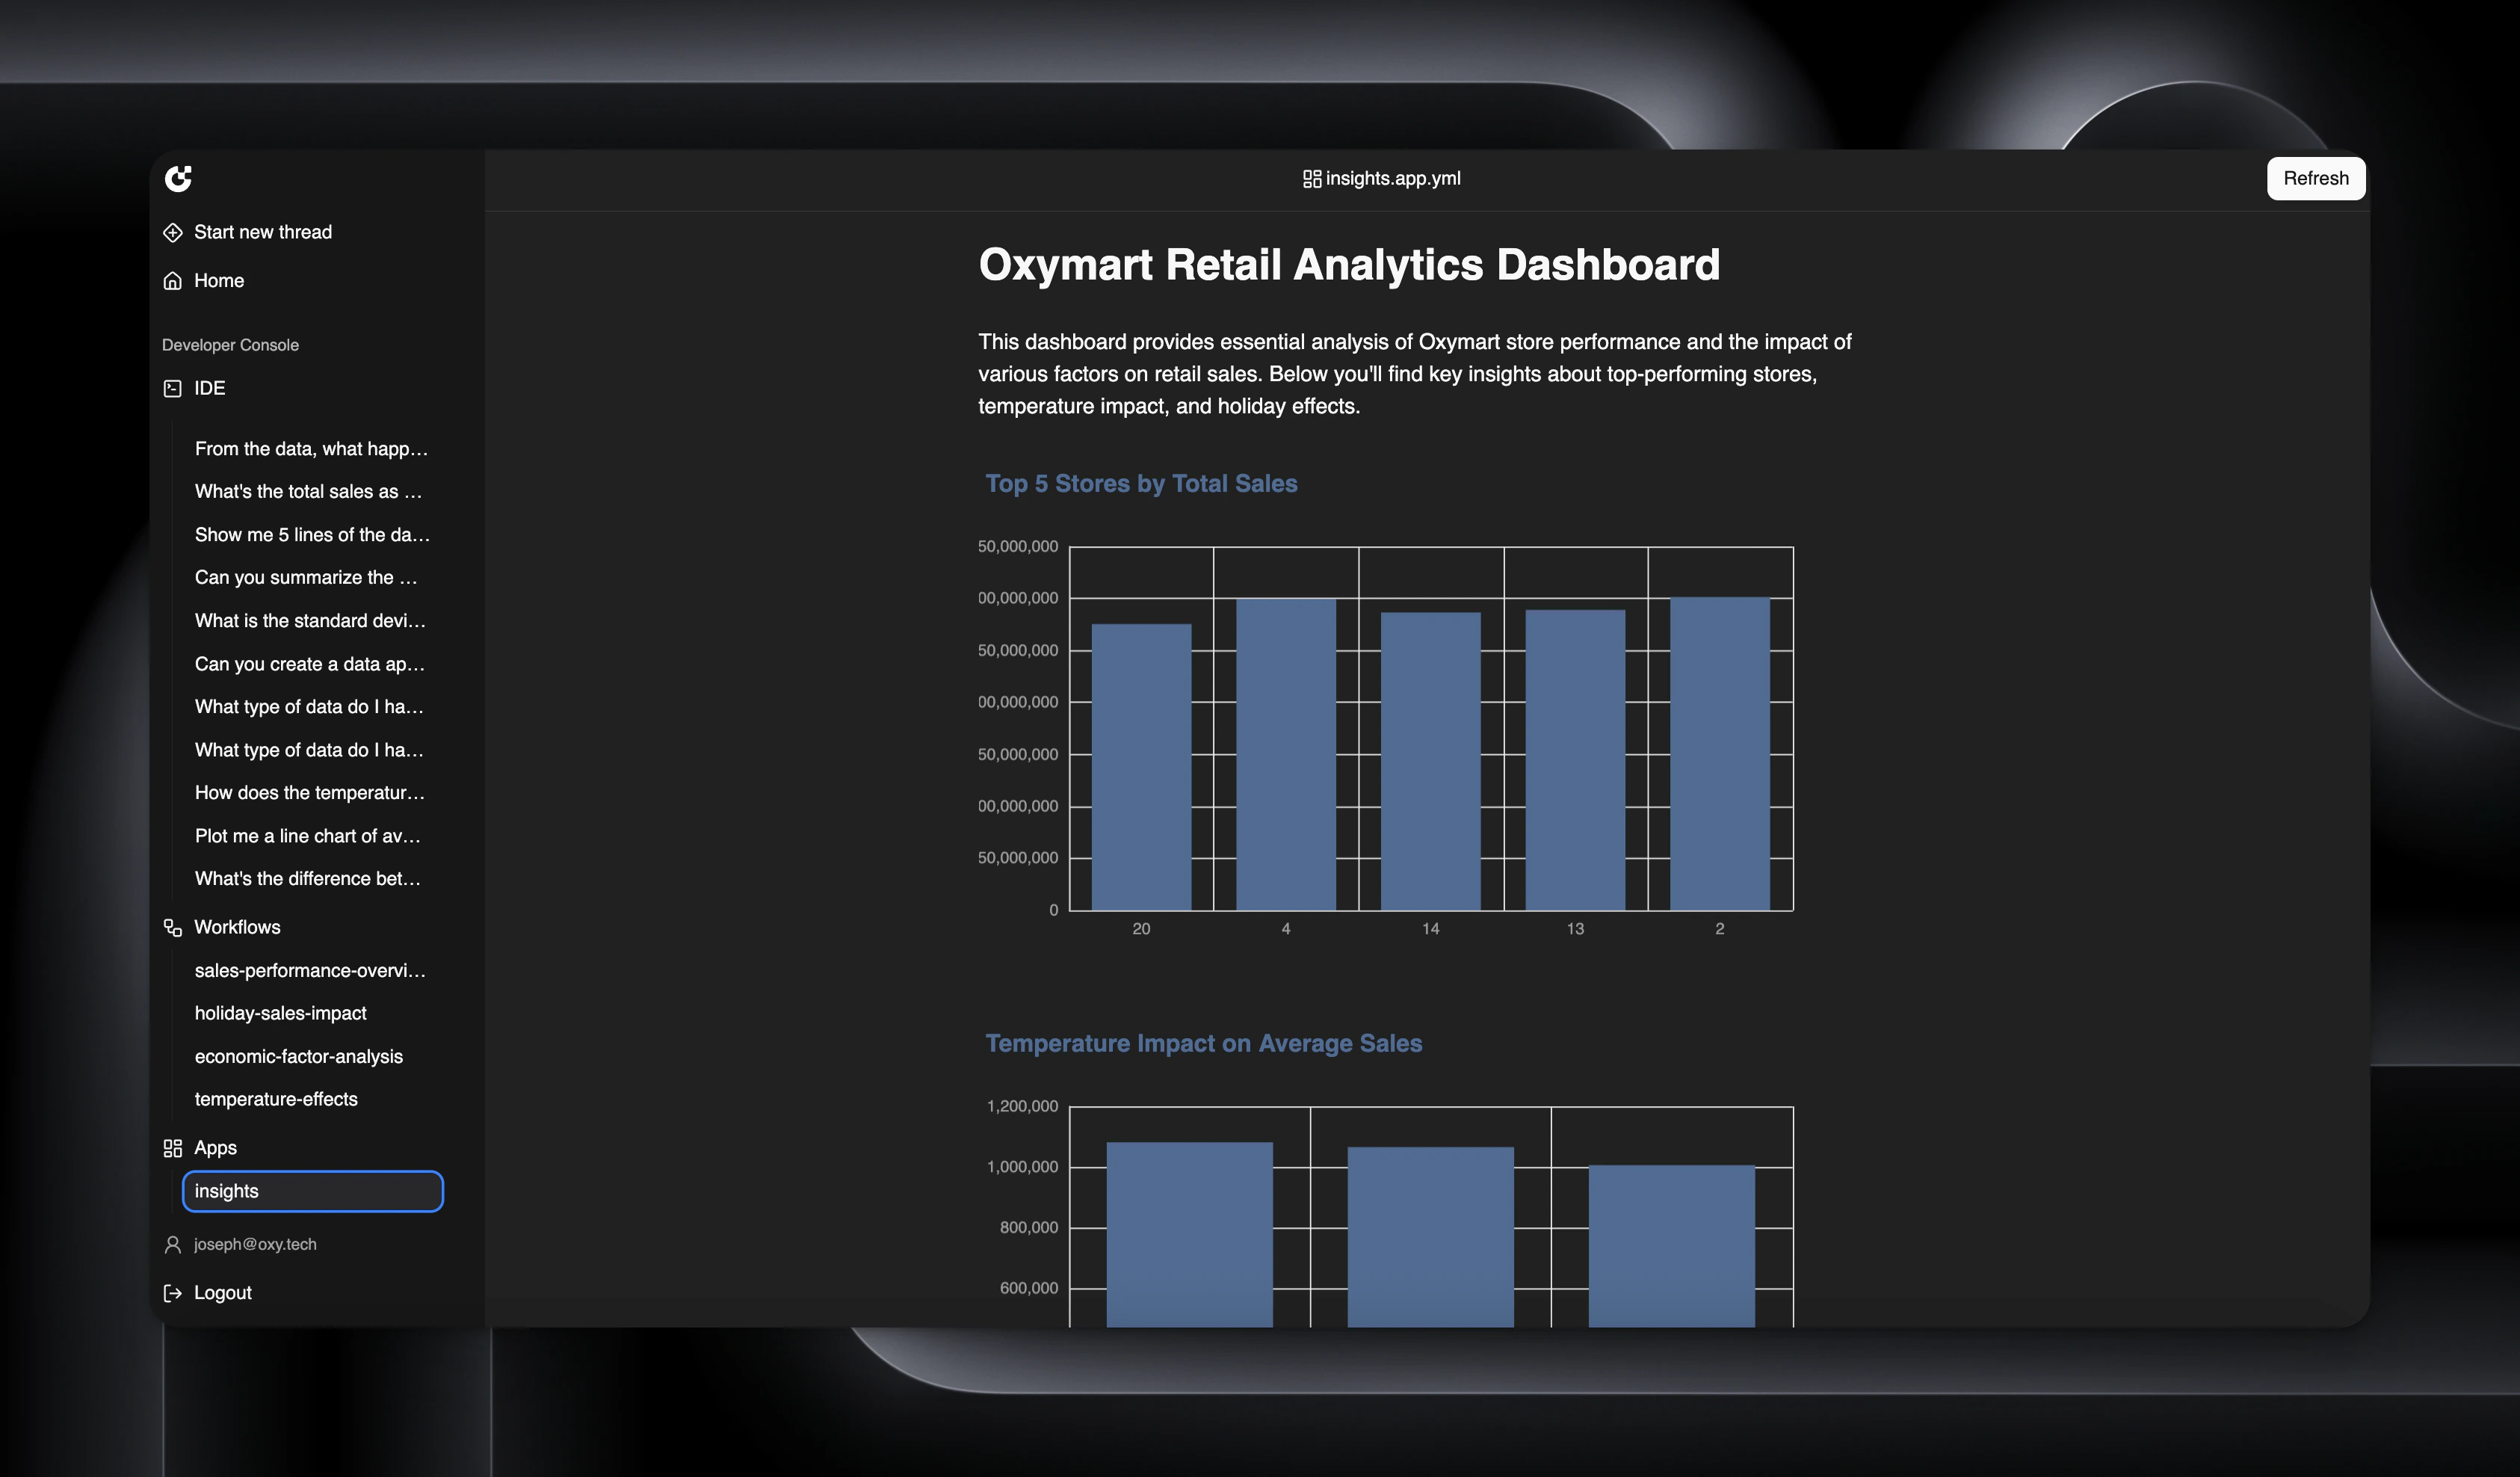Click the bar for store 4

click(1286, 755)
